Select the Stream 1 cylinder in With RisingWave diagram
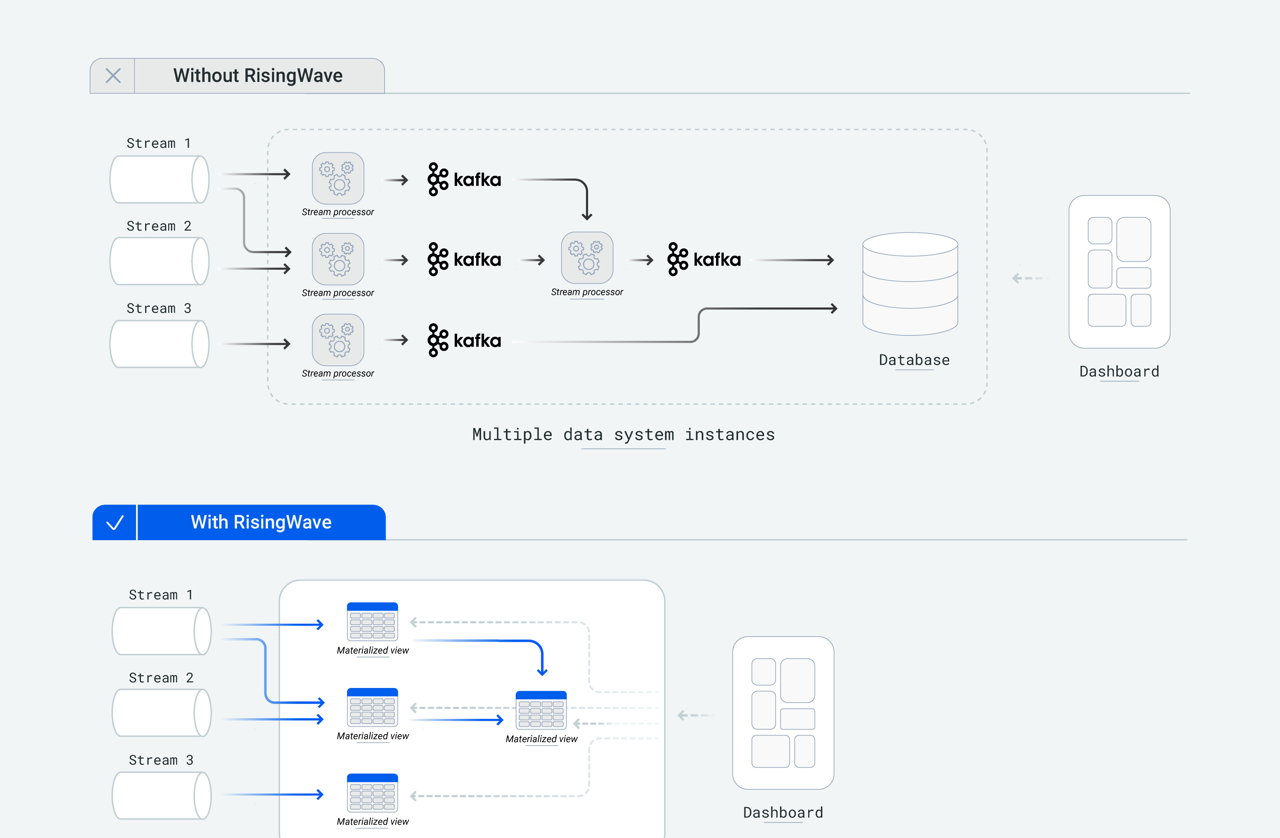The image size is (1280, 838). pos(162,630)
